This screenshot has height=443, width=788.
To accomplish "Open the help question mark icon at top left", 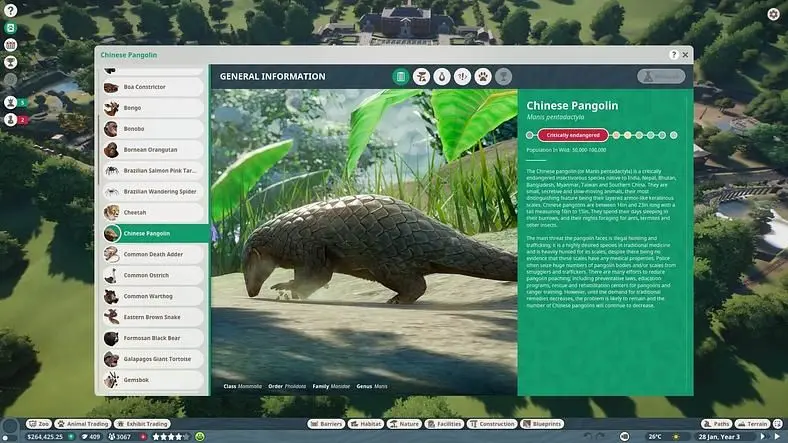I will [11, 10].
